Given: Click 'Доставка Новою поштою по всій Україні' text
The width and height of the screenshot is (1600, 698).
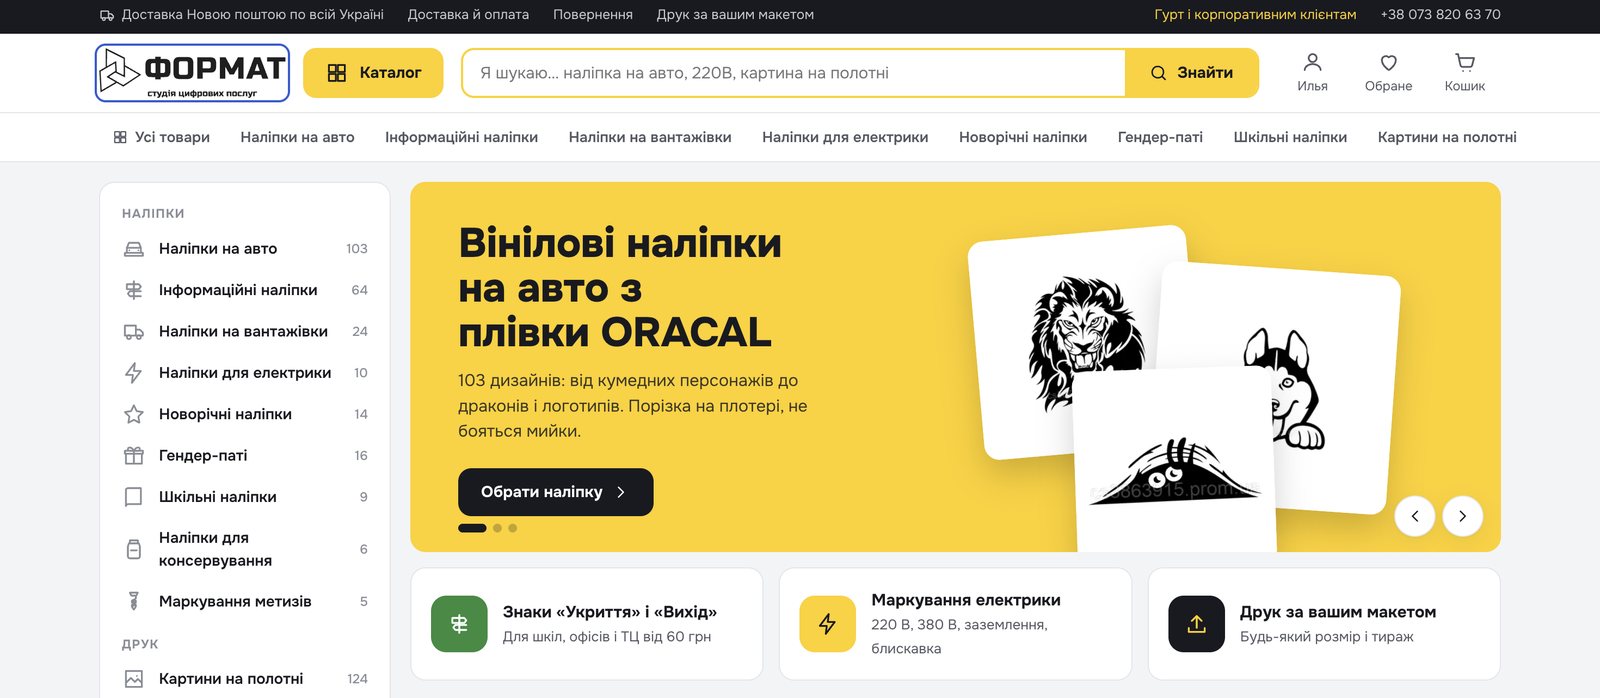Looking at the screenshot, I should coord(252,15).
